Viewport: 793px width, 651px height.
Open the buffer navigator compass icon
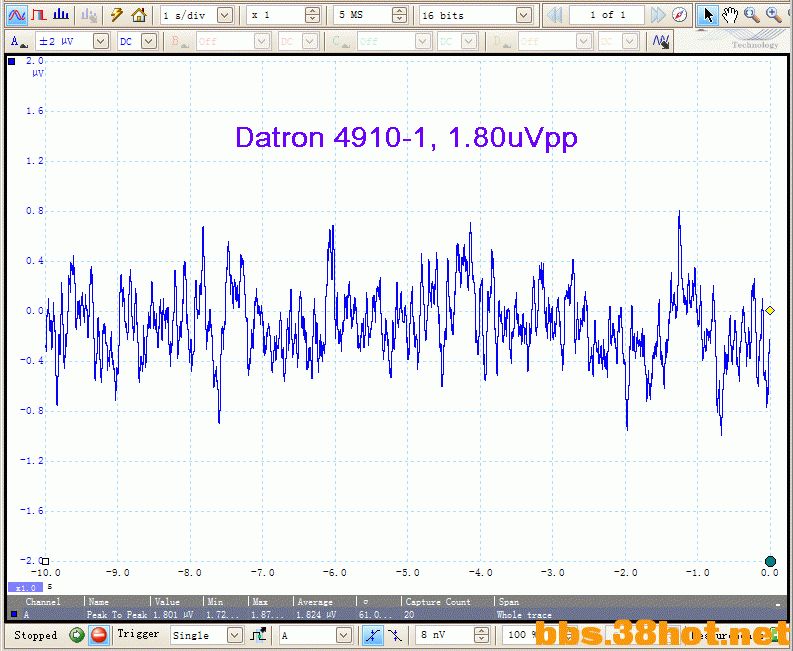(680, 16)
